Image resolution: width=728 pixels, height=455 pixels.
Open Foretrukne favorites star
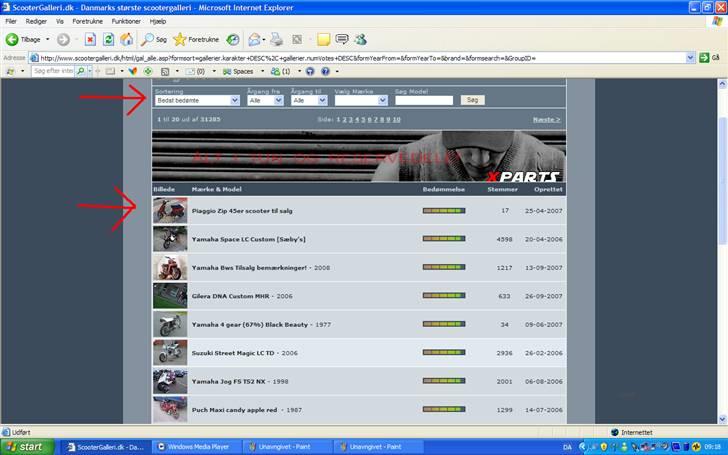(196, 39)
